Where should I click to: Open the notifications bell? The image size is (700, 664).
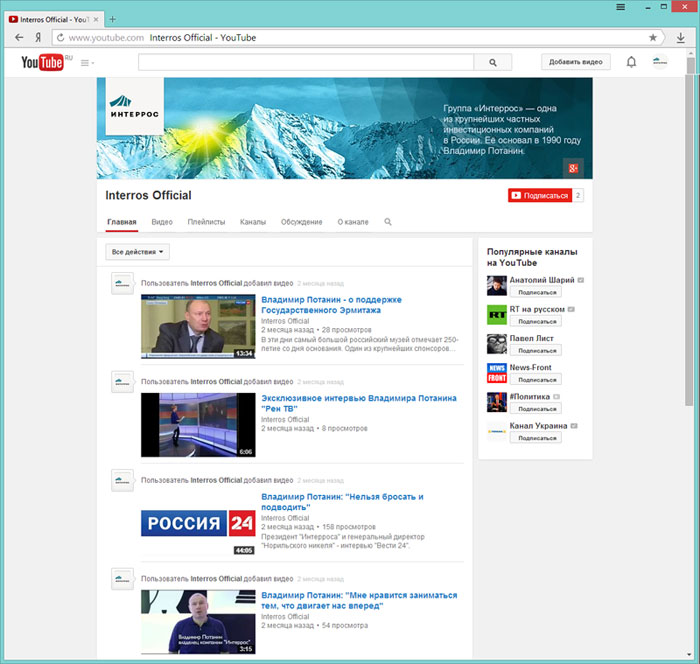tap(631, 62)
